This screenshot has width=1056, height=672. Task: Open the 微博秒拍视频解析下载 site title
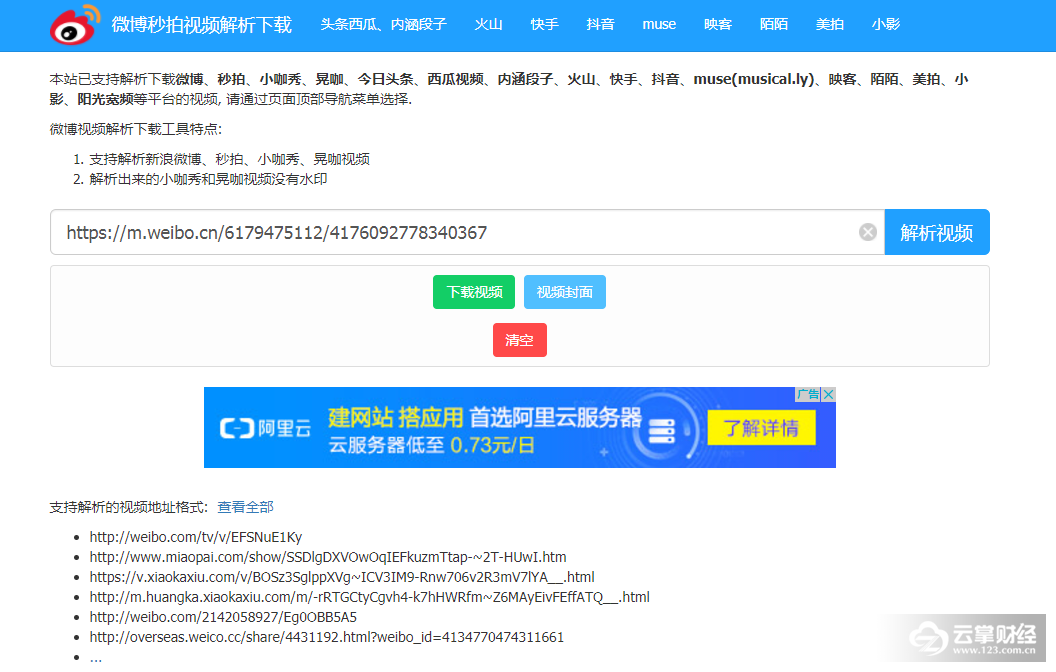pyautogui.click(x=201, y=25)
